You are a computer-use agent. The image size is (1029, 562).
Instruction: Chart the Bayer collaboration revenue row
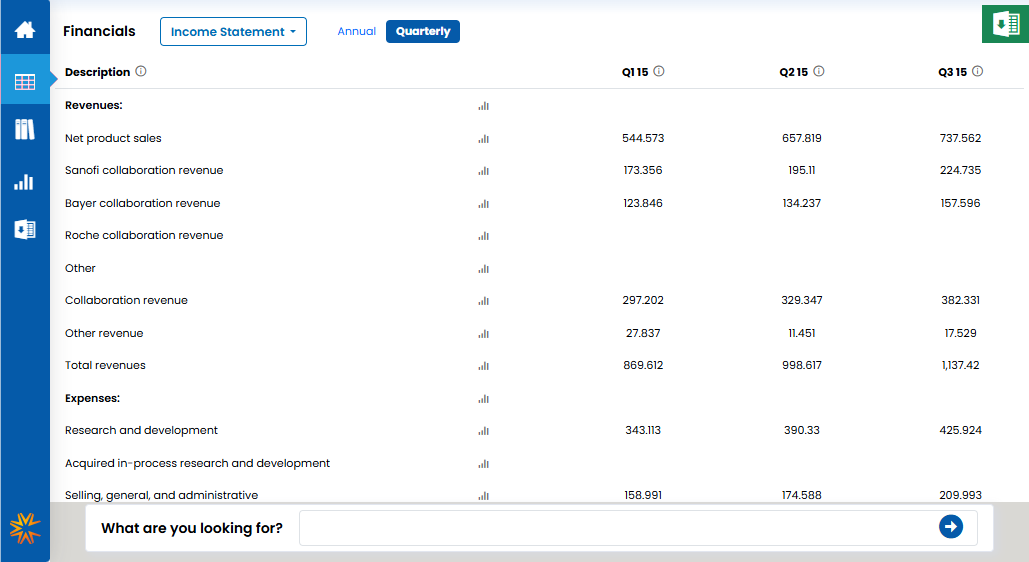point(484,204)
